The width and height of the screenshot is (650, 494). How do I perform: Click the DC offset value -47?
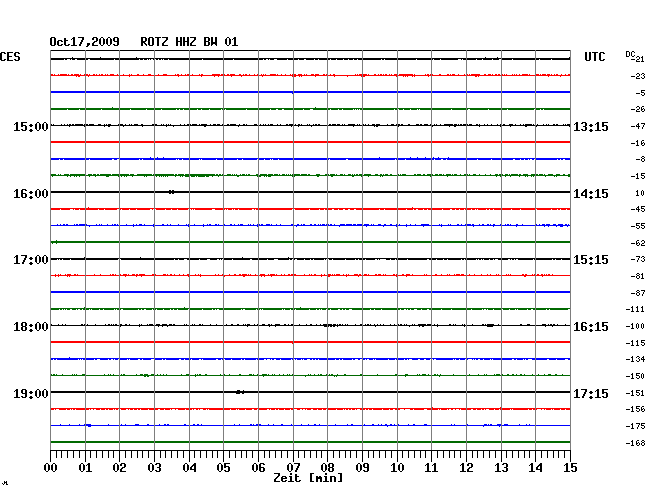point(638,126)
